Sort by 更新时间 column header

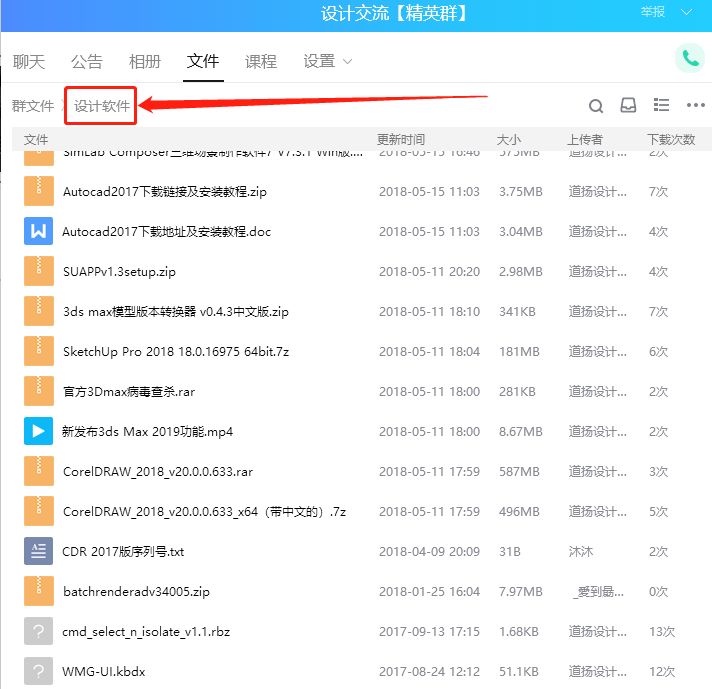coord(401,139)
